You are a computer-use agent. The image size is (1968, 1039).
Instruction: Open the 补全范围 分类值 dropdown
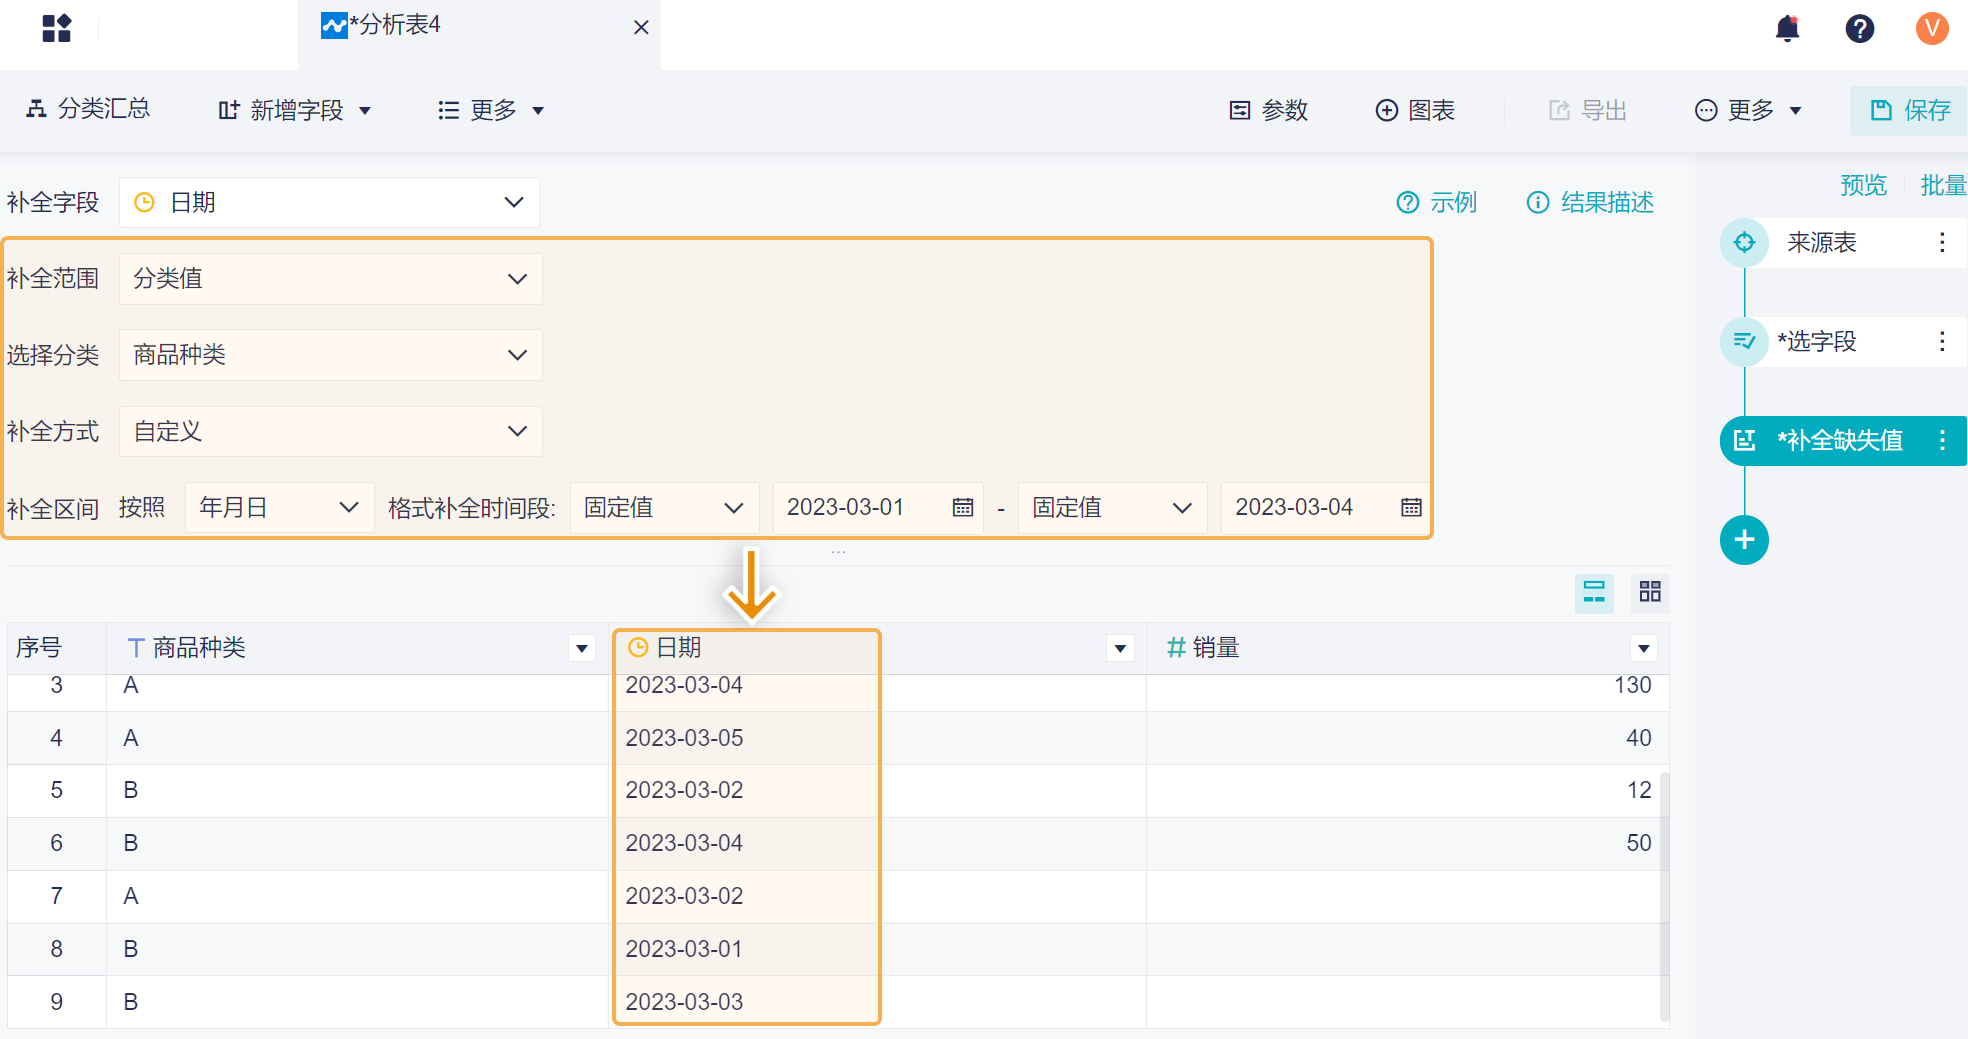tap(330, 279)
